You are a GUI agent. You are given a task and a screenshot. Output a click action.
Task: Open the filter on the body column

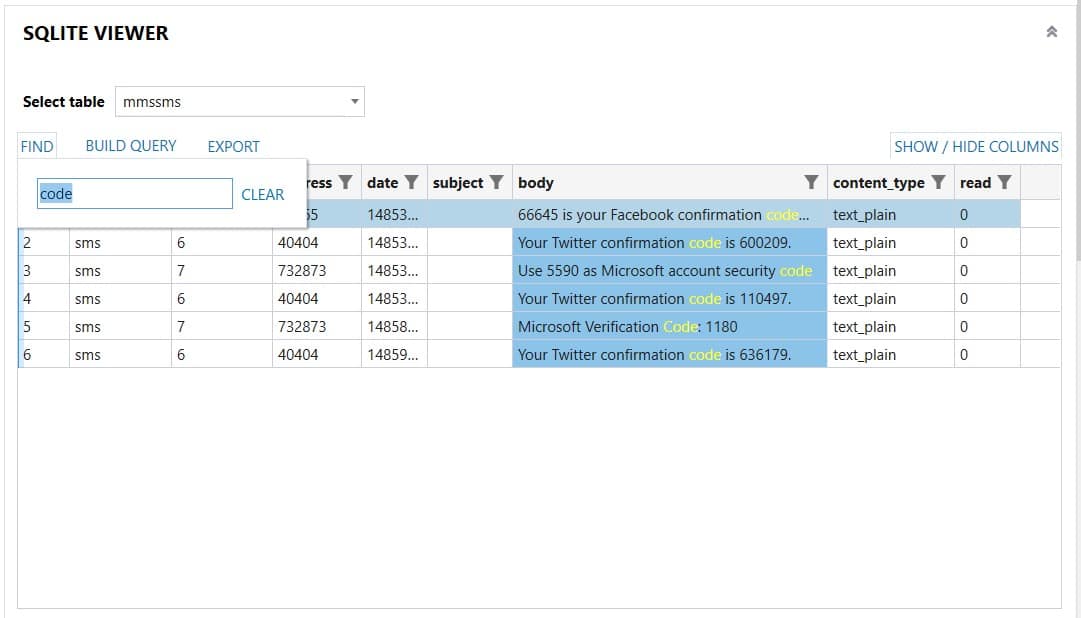coord(813,182)
